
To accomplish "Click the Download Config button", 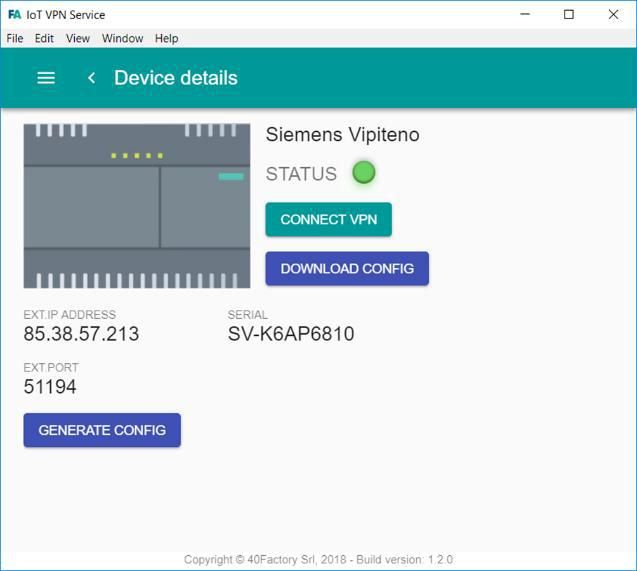I will (x=347, y=269).
